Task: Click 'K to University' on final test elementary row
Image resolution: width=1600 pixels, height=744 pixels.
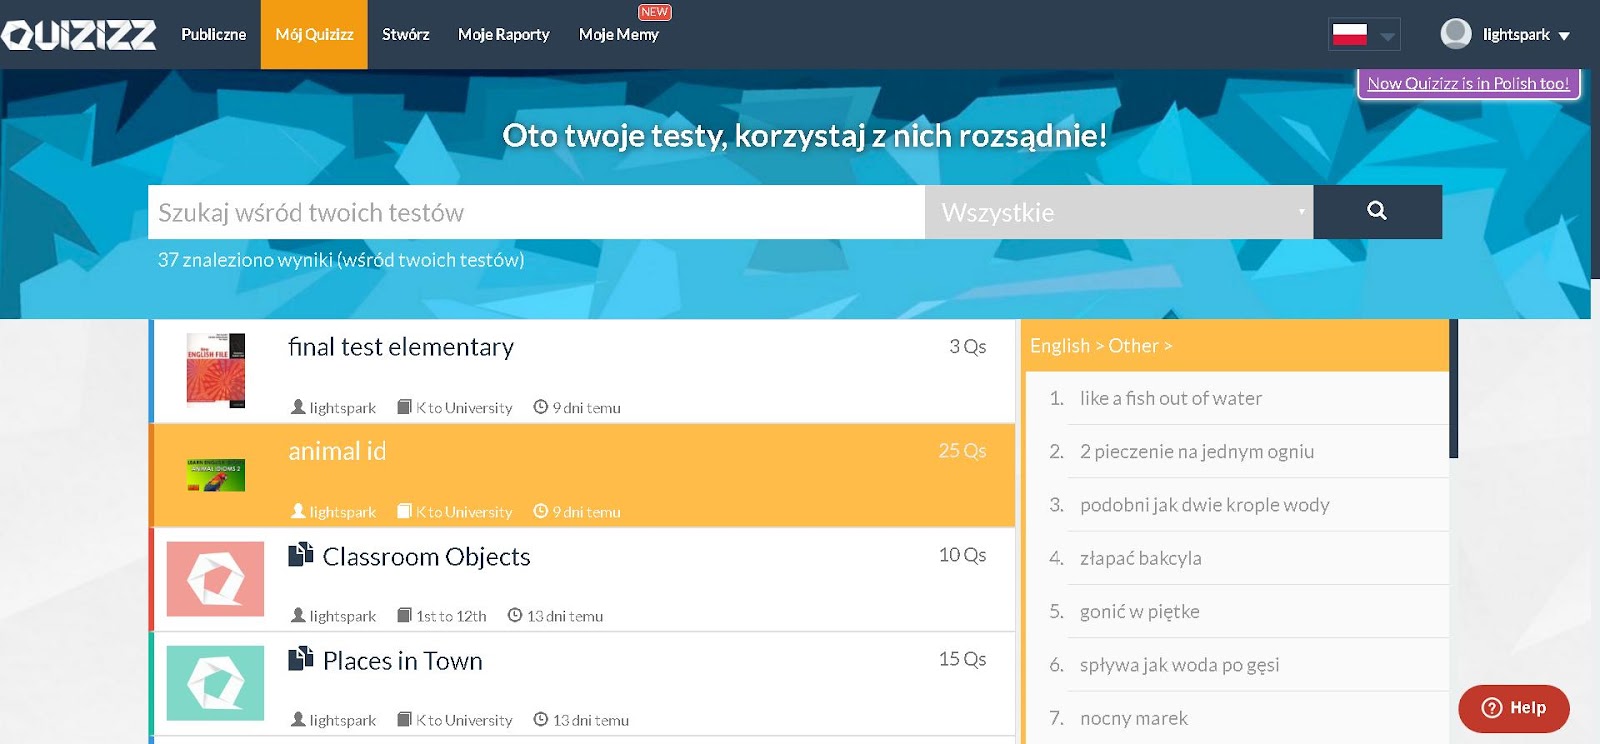Action: (x=464, y=408)
